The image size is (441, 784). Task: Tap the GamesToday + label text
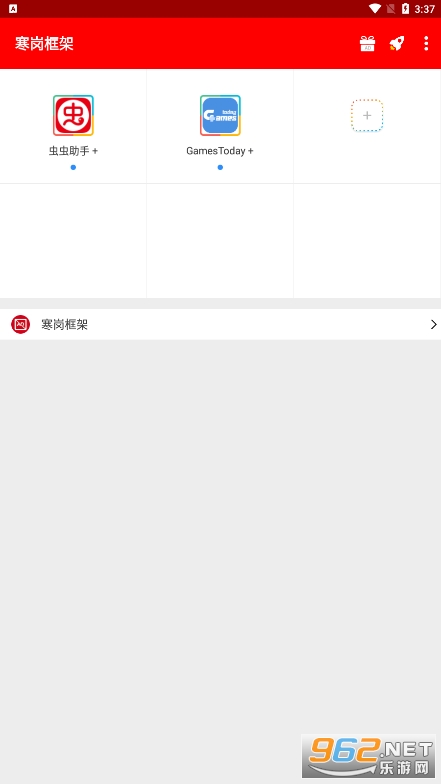220,151
